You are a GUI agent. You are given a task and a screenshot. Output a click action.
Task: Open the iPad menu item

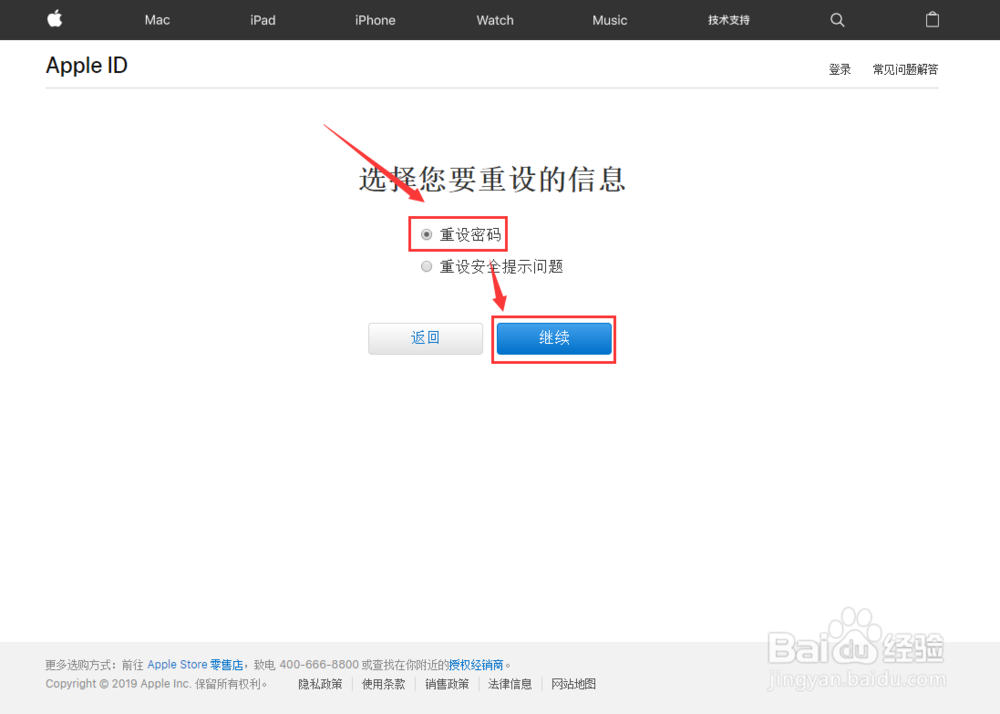[x=262, y=20]
